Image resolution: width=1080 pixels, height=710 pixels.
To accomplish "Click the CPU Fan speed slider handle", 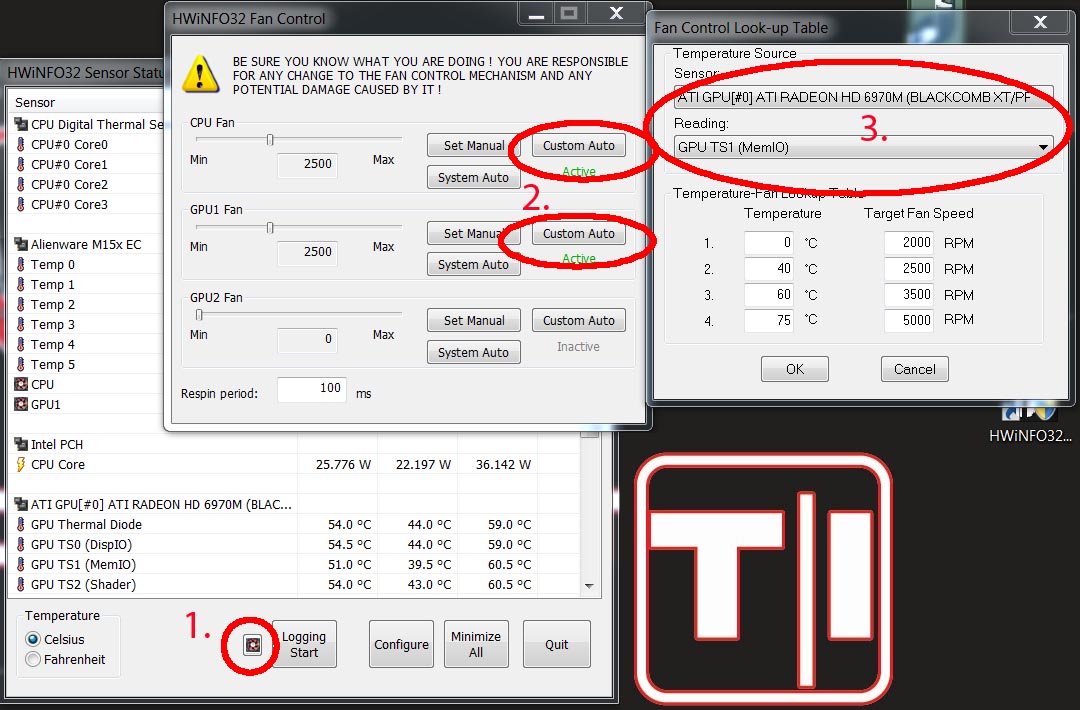I will point(270,140).
